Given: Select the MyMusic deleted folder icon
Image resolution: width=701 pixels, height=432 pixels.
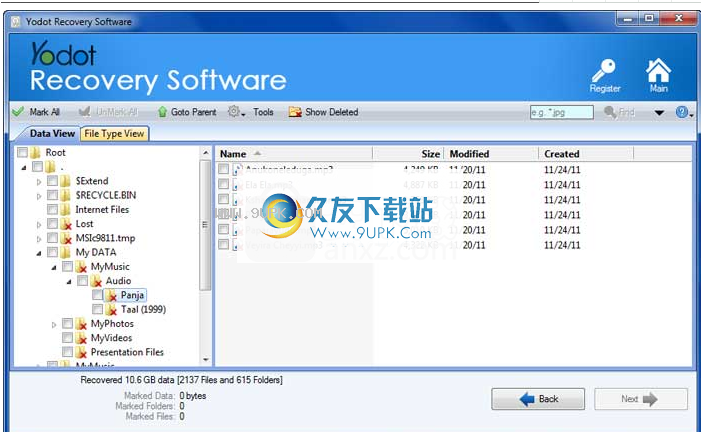Looking at the screenshot, I should pos(81,267).
